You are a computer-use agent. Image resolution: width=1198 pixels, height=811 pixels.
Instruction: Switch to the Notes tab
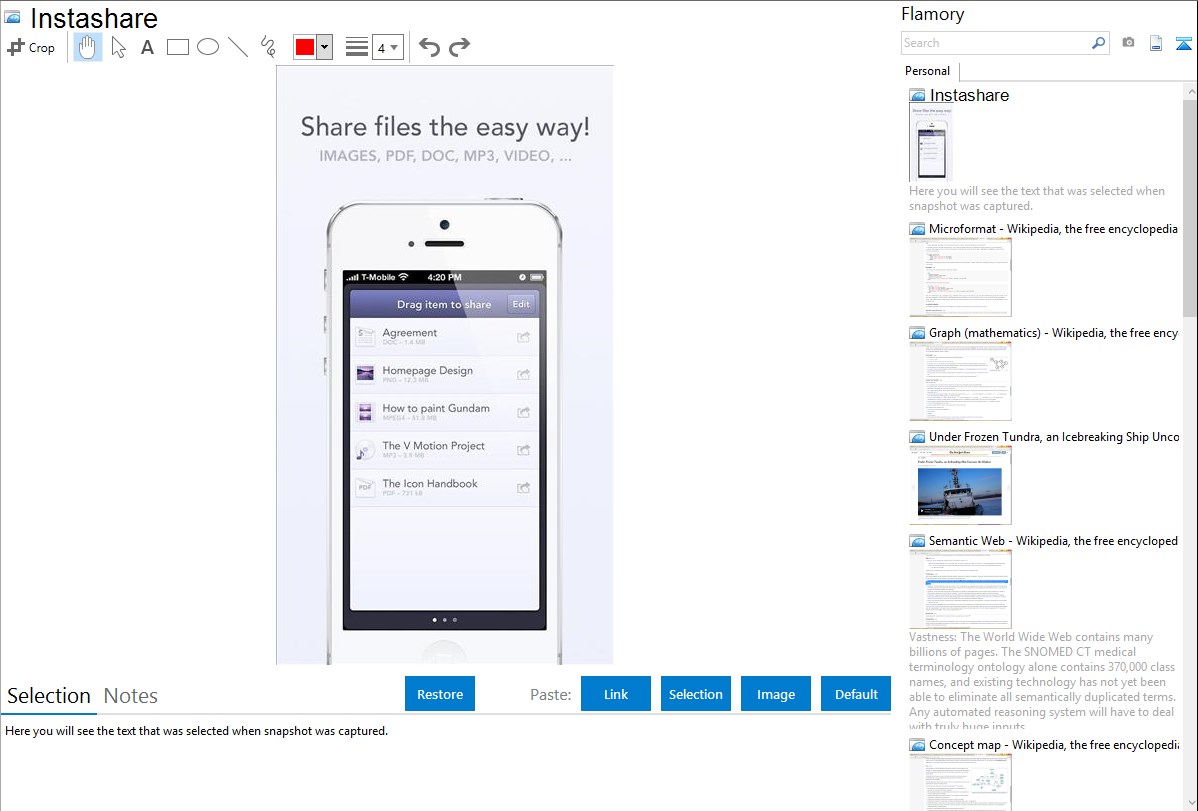click(131, 696)
